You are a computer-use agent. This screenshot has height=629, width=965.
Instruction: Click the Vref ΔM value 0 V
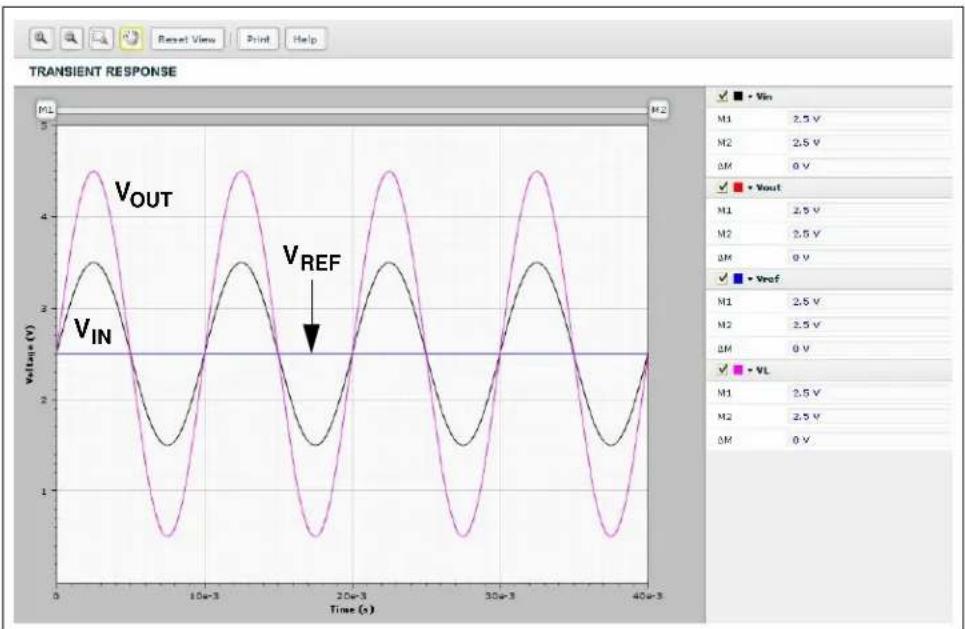tap(801, 349)
